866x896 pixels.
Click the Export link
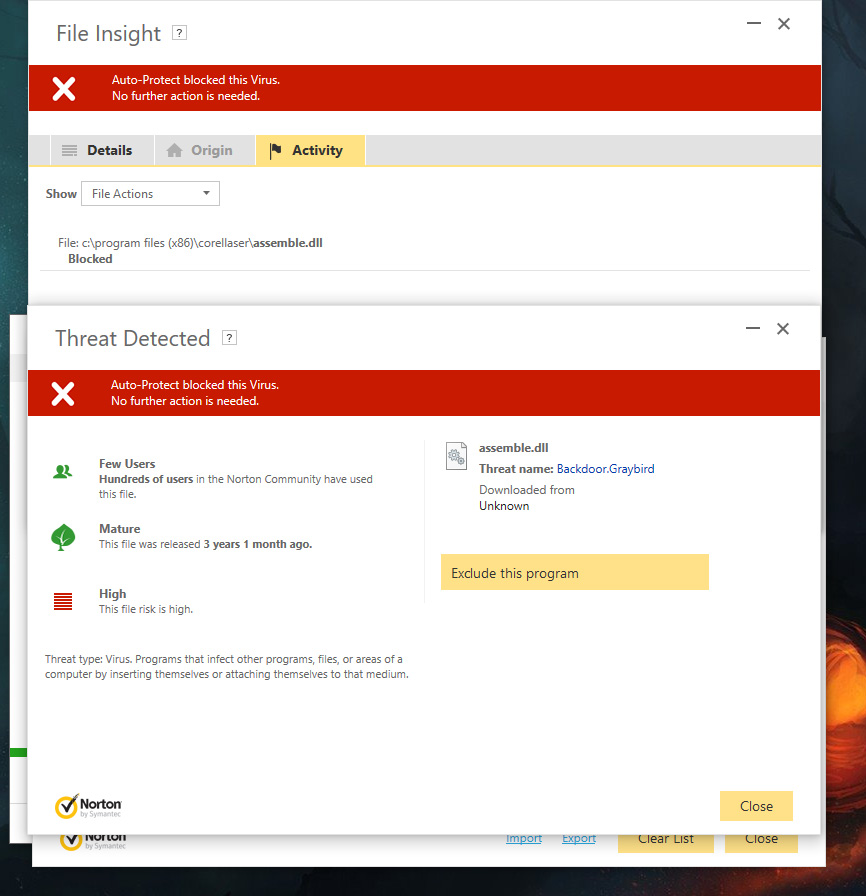pyautogui.click(x=579, y=839)
